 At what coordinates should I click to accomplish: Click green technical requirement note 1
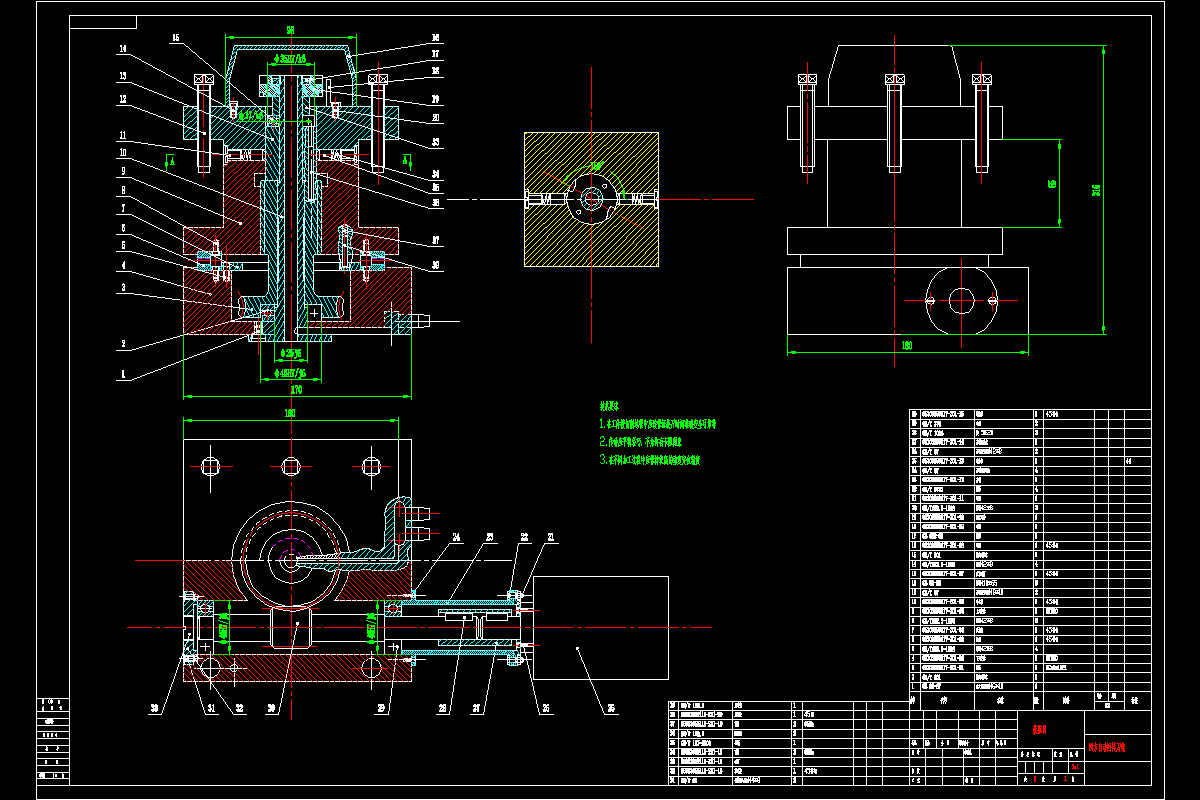tap(657, 424)
